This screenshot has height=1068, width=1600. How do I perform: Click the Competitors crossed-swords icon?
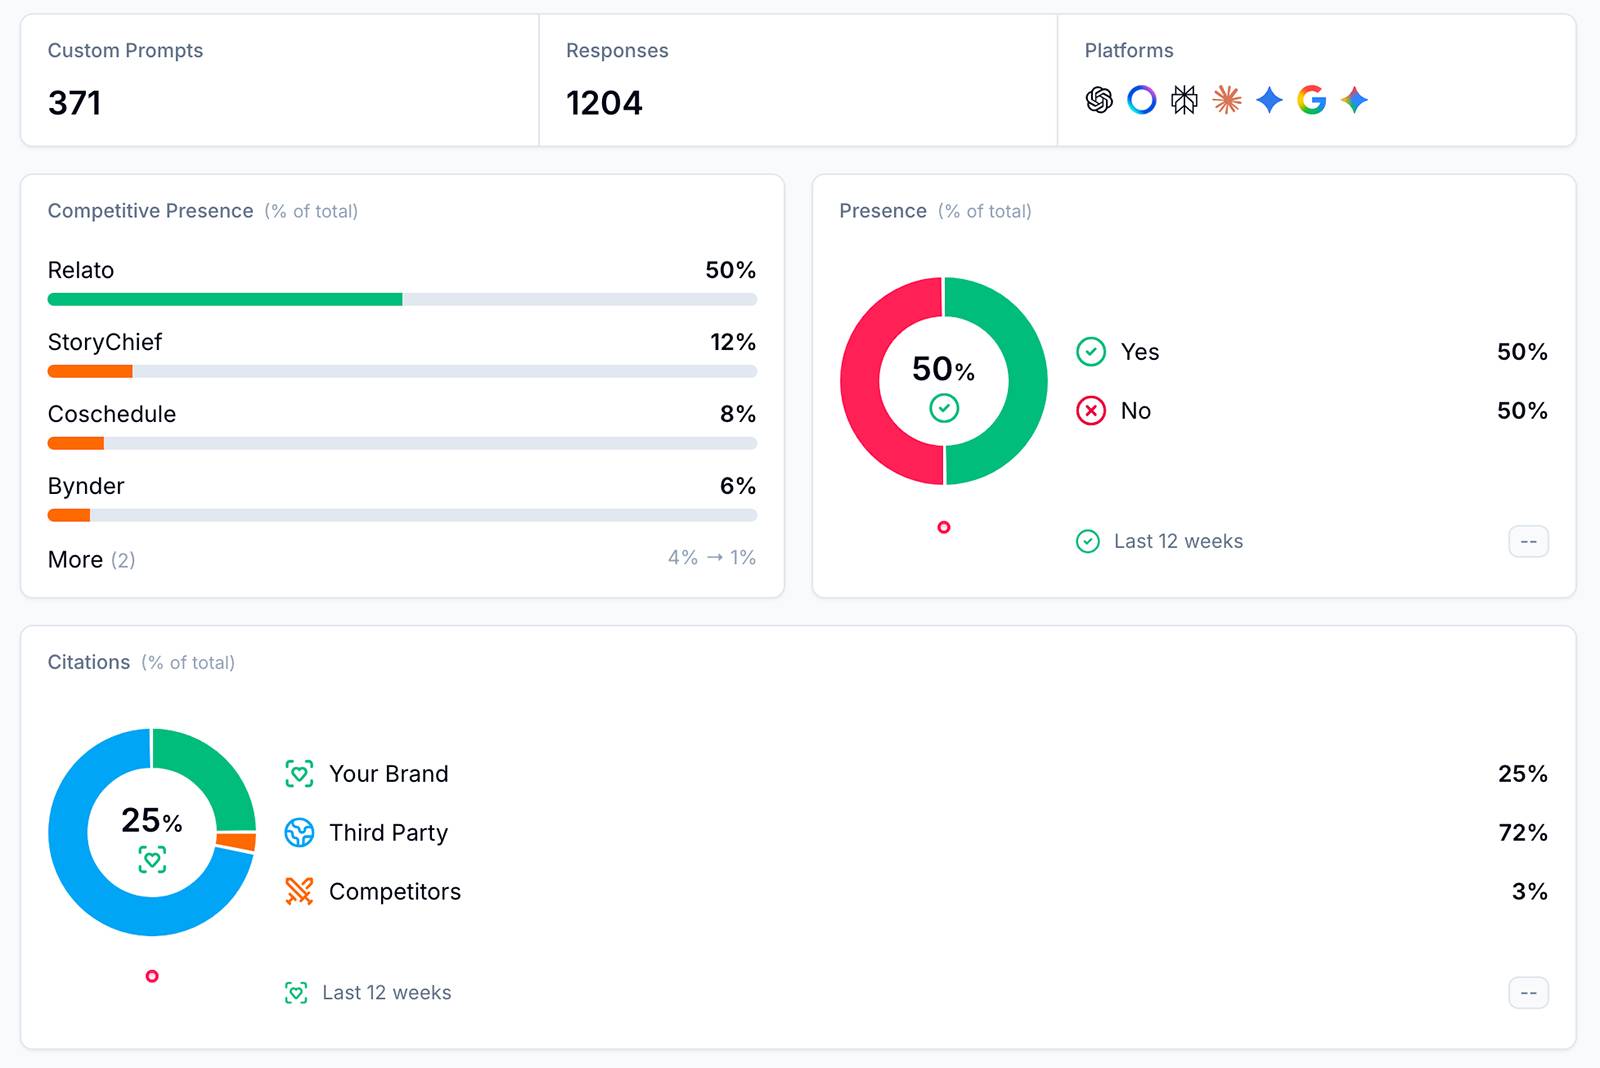299,891
